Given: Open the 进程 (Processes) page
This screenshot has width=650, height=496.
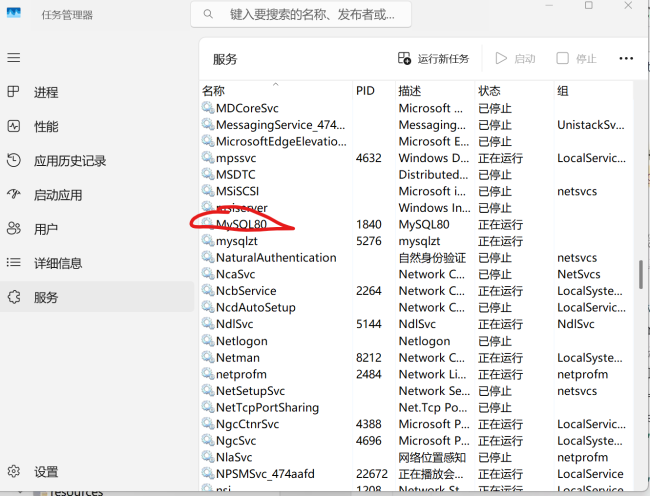Looking at the screenshot, I should pos(97,92).
